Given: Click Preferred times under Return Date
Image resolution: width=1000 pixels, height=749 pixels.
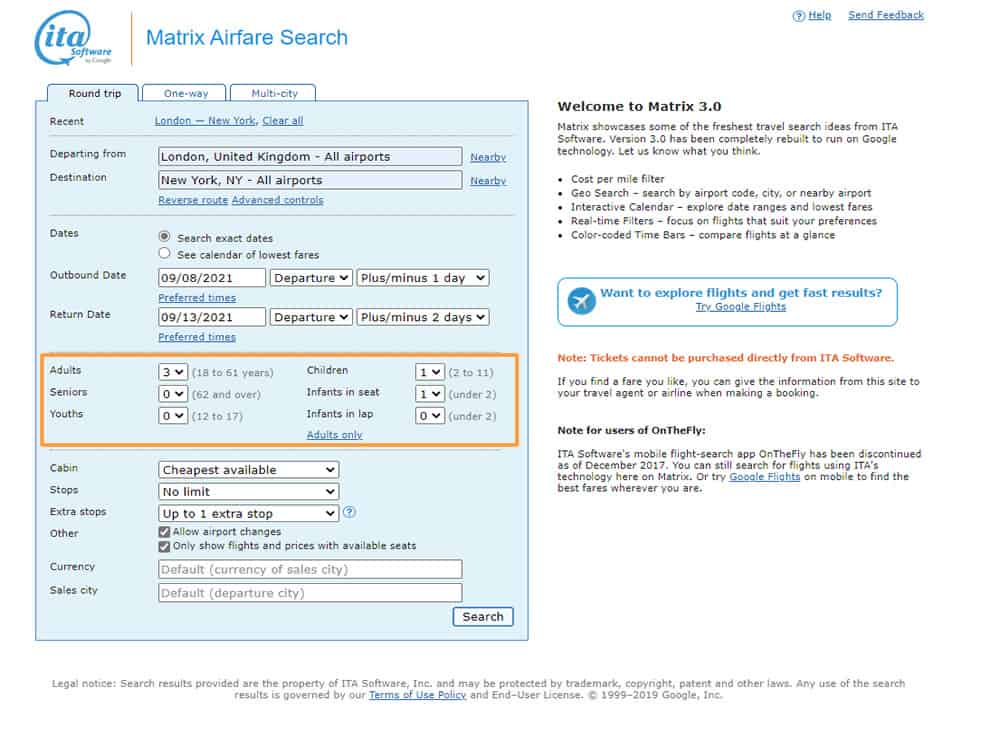Looking at the screenshot, I should pyautogui.click(x=197, y=337).
